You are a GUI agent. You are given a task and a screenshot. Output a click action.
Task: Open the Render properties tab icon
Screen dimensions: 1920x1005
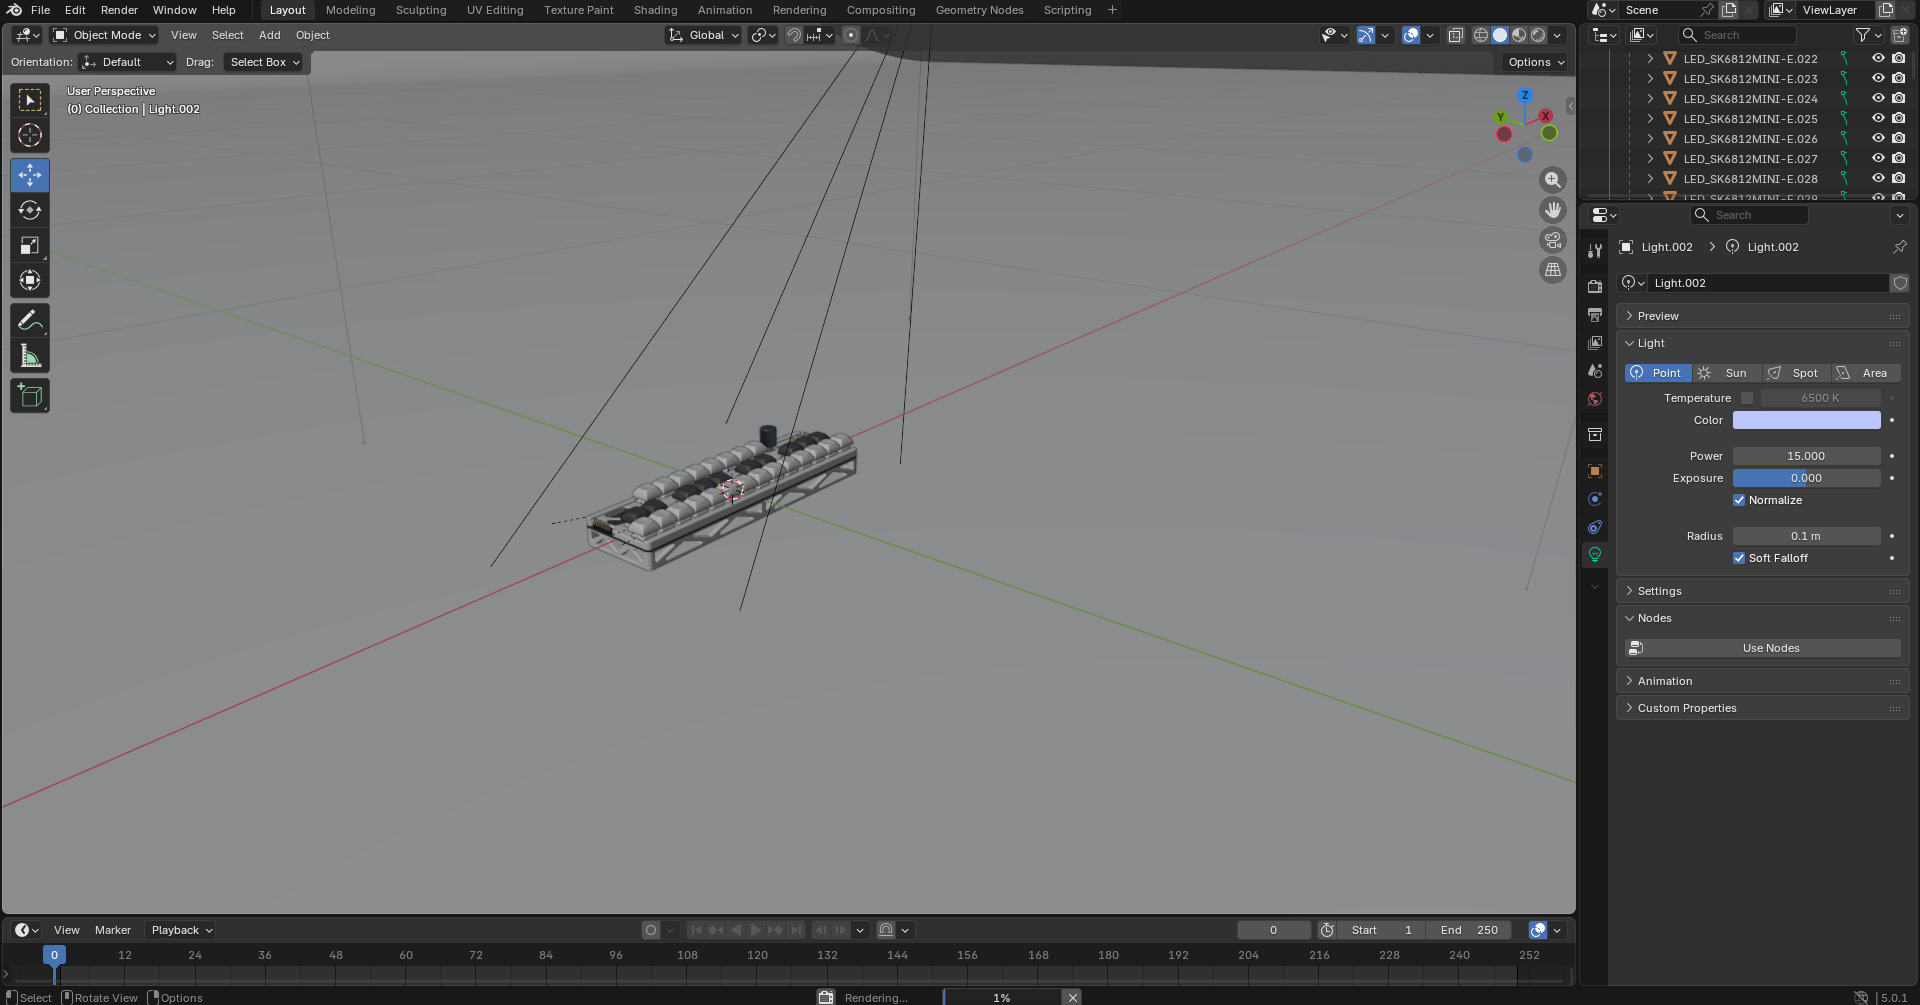[x=1595, y=286]
